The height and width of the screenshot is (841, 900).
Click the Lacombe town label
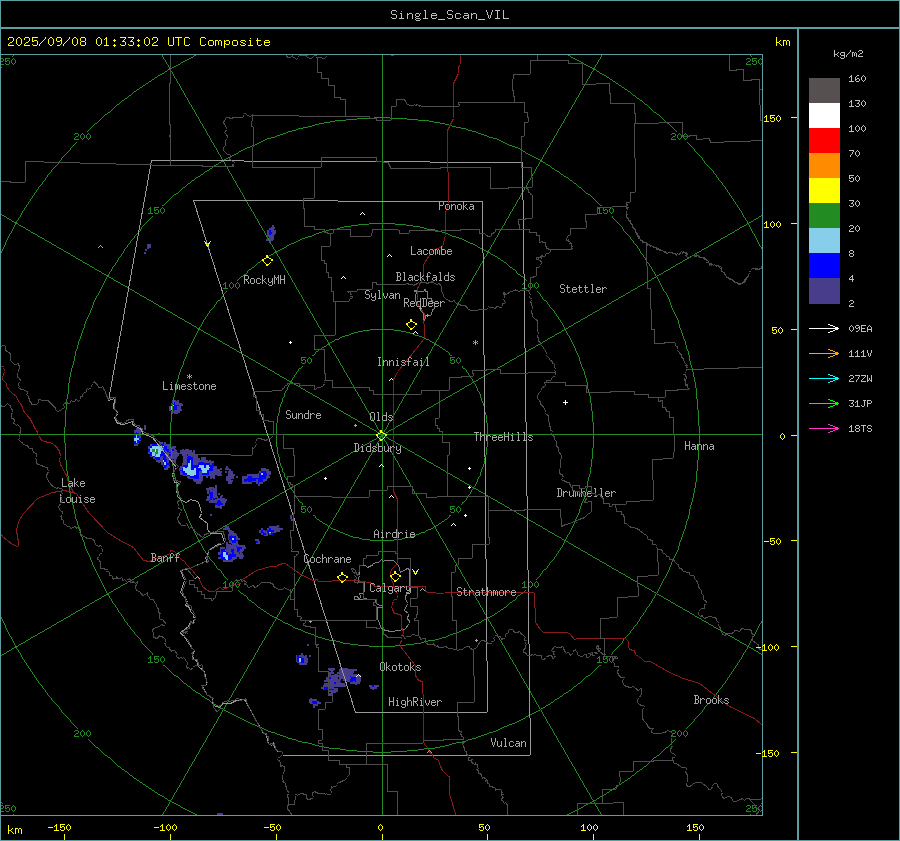(431, 251)
